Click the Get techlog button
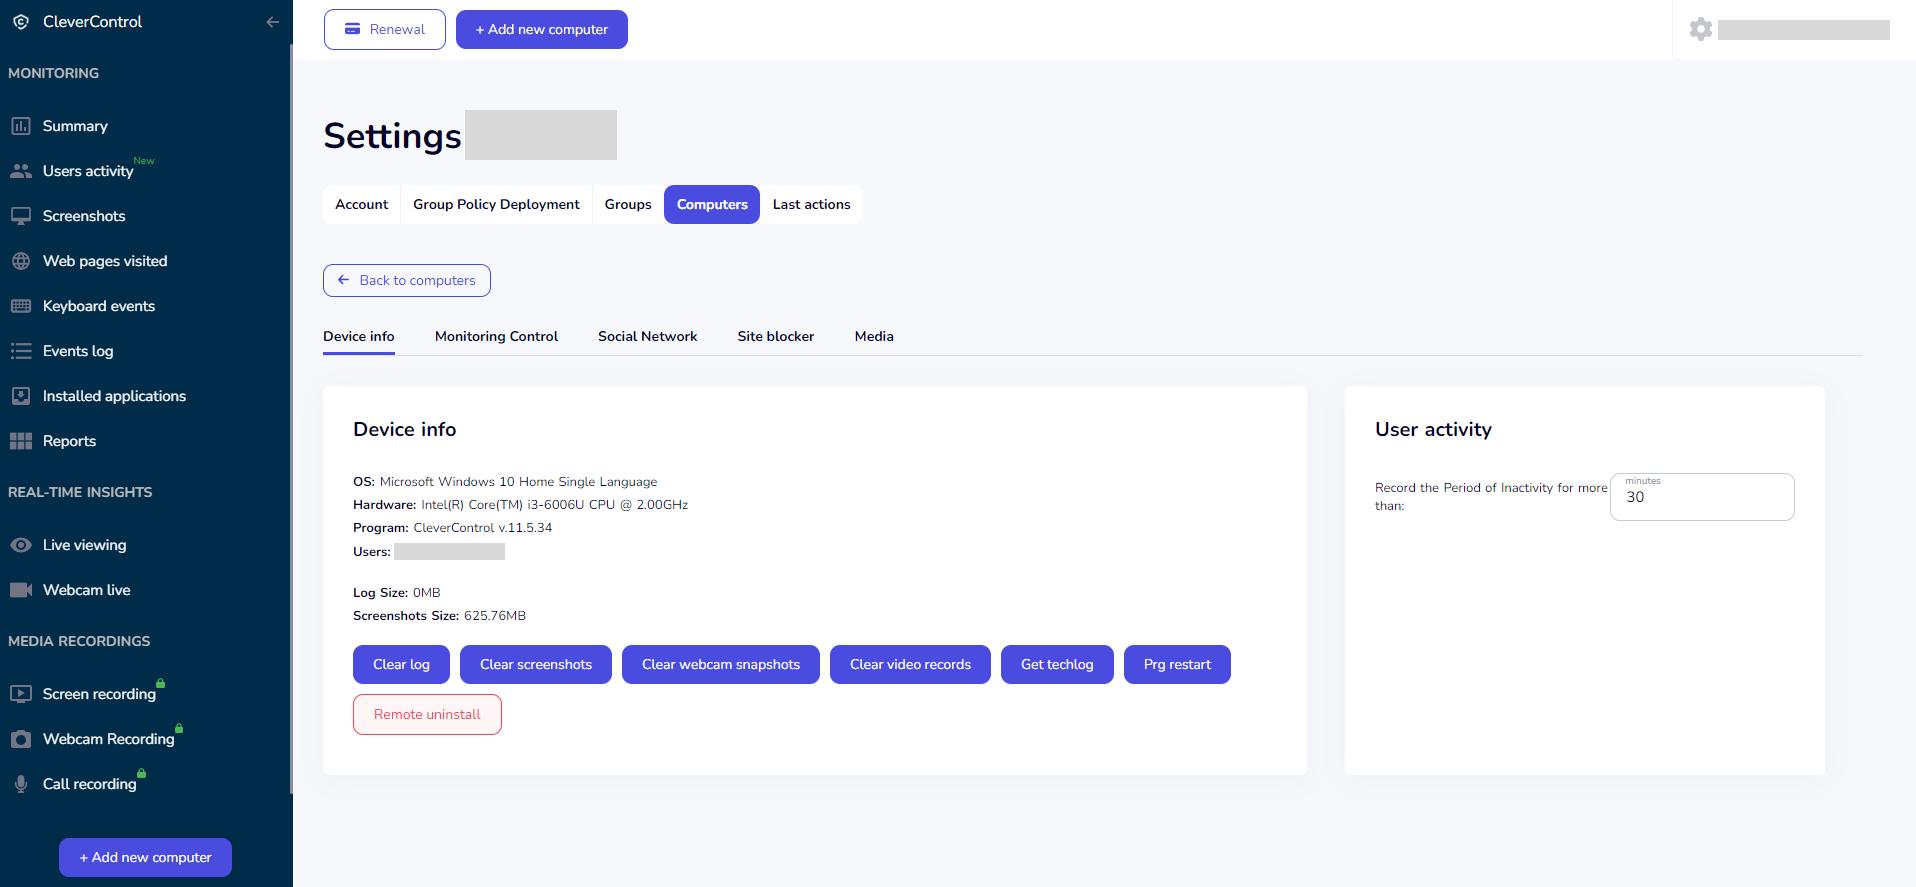Screen dimensions: 1916x887 pos(1057,664)
